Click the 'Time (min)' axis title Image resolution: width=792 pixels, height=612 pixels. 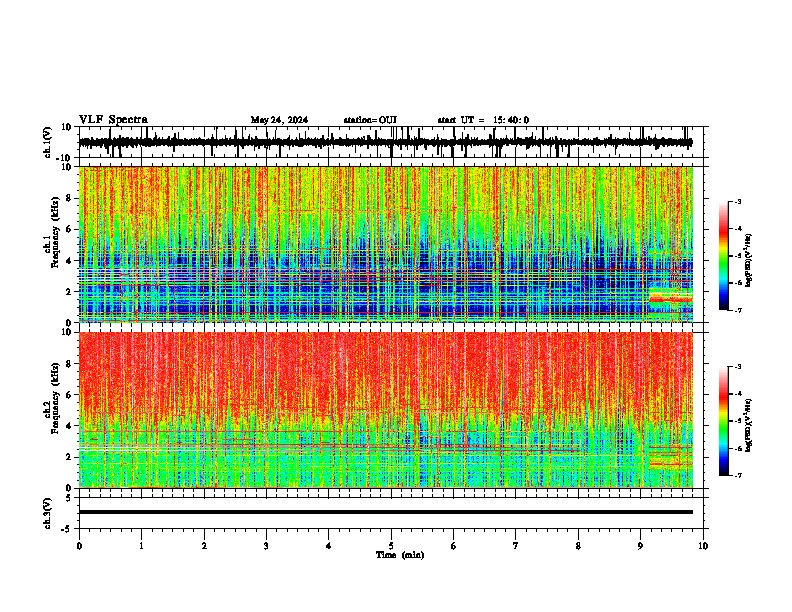click(x=400, y=555)
